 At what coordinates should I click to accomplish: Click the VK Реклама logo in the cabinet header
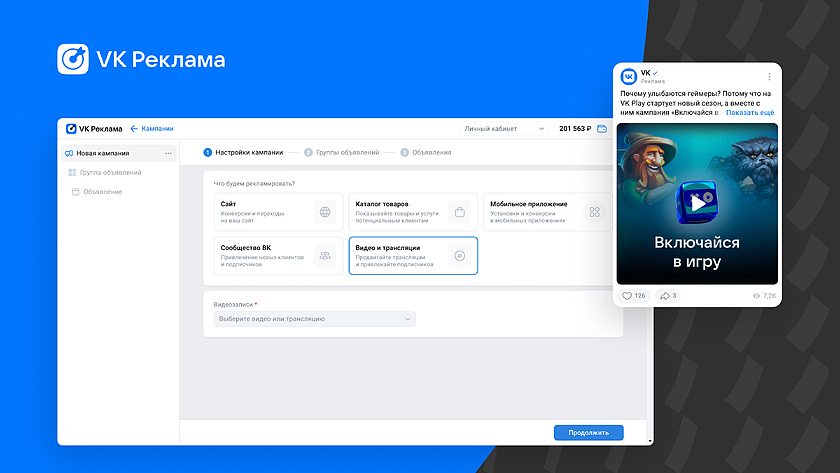94,129
